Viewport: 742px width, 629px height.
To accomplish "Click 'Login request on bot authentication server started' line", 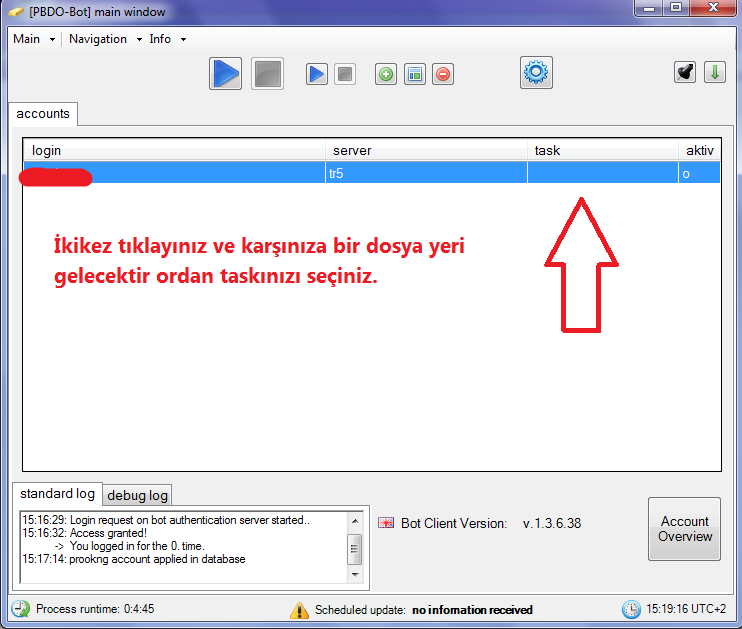I will 166,520.
